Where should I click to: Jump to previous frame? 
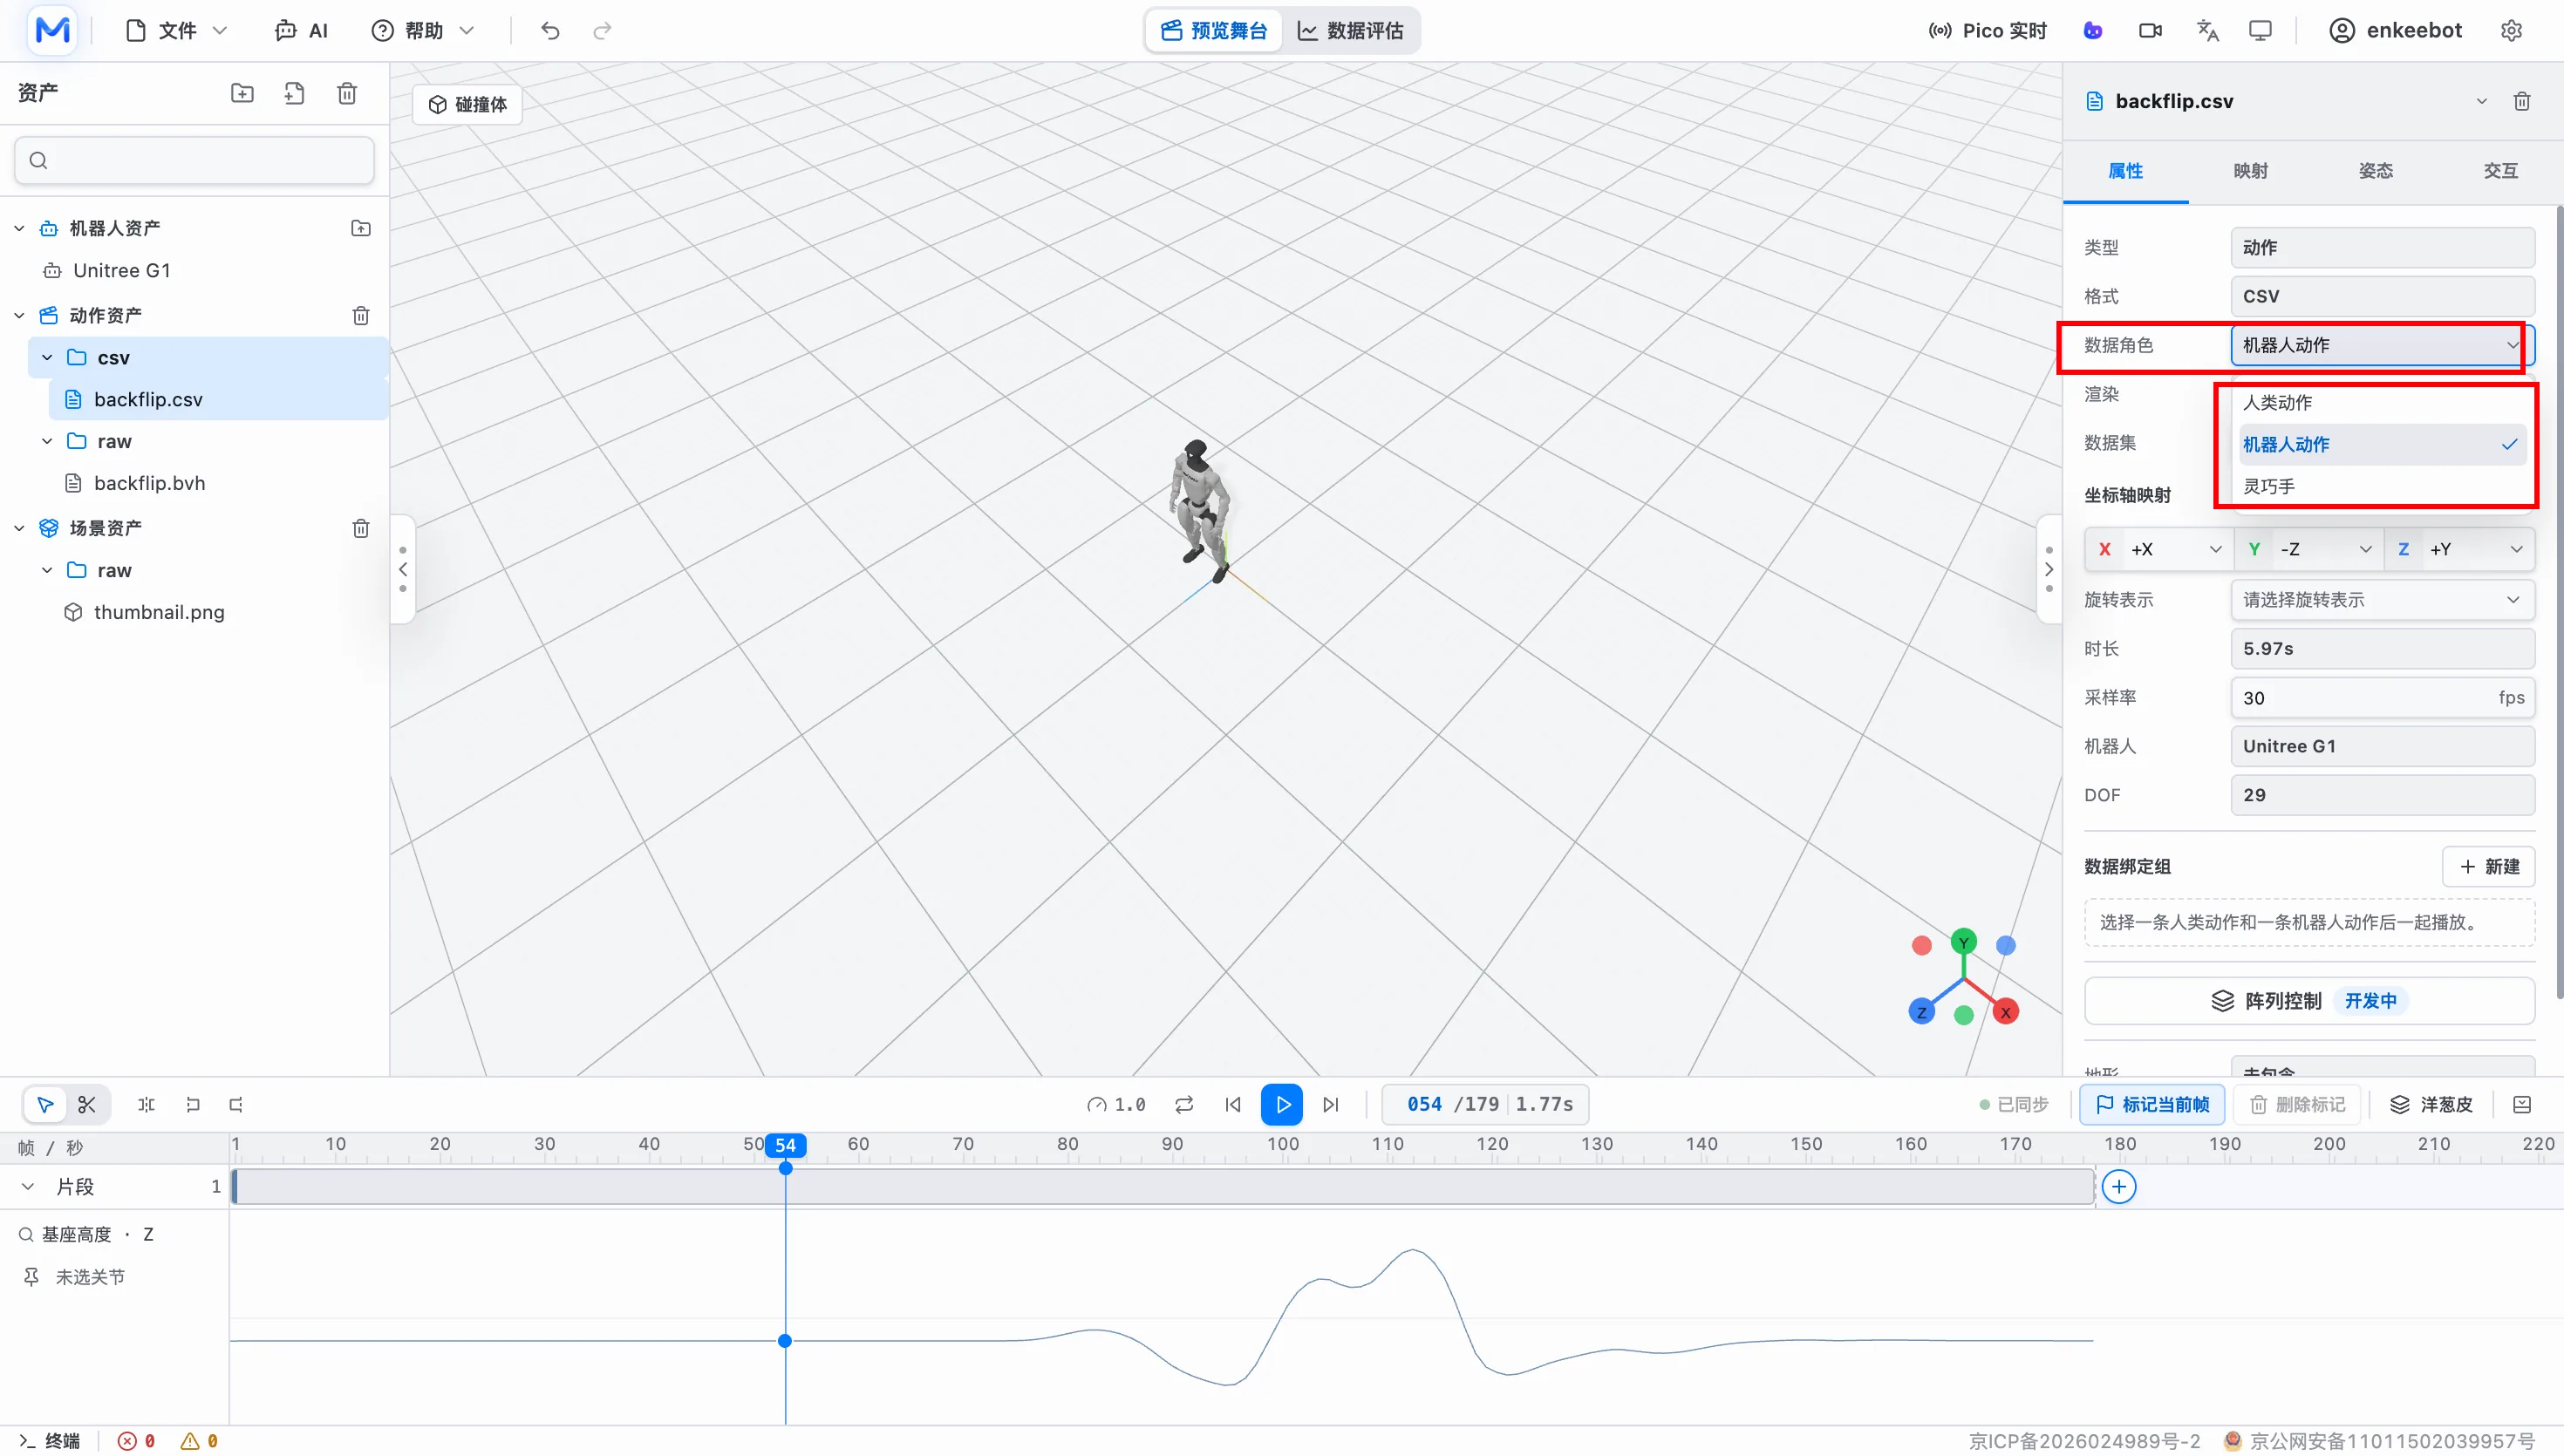[x=1233, y=1104]
